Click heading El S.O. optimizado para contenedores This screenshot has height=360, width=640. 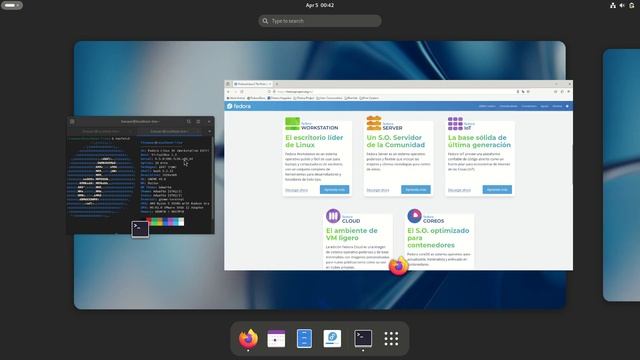pos(438,238)
